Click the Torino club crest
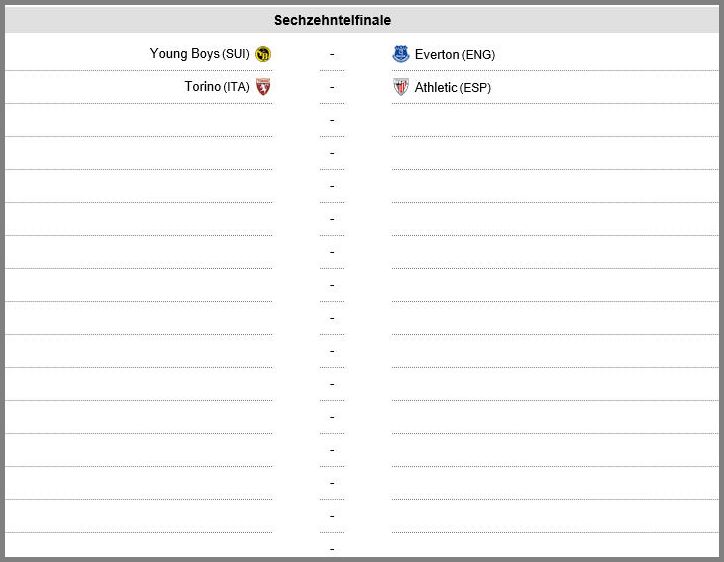 263,87
